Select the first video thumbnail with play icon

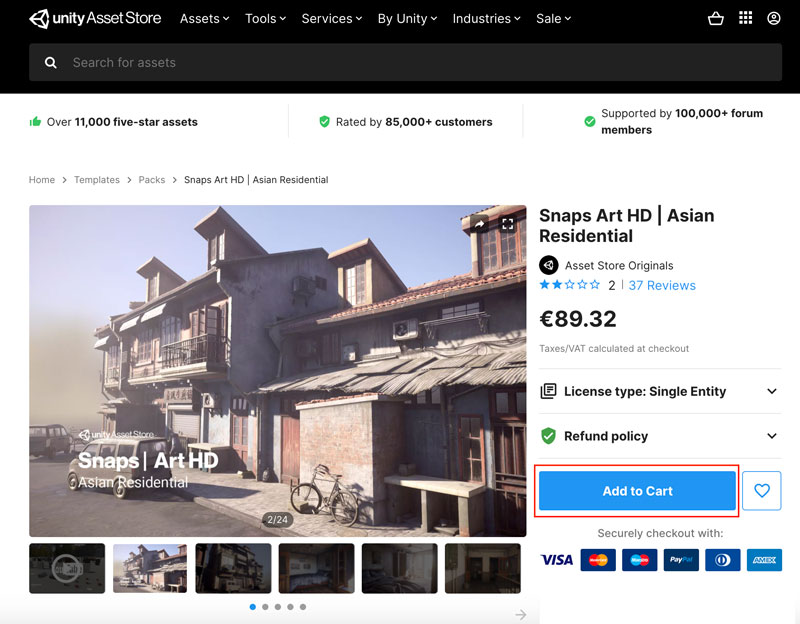coord(67,568)
